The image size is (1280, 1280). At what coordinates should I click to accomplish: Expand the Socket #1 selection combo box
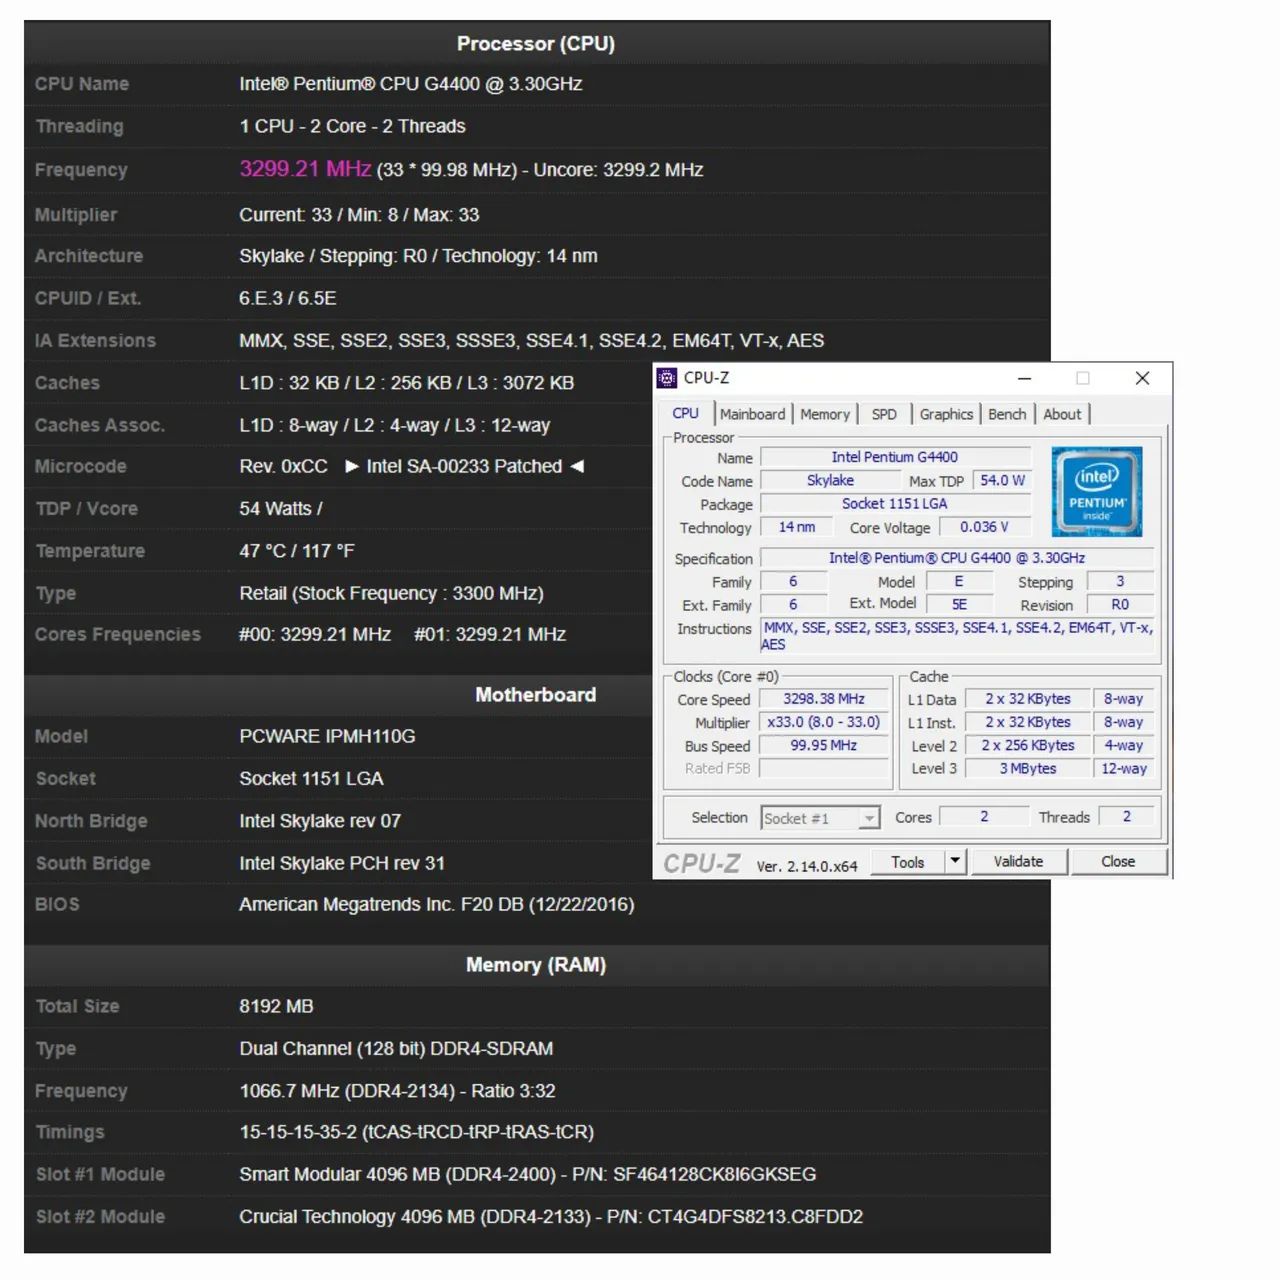869,818
